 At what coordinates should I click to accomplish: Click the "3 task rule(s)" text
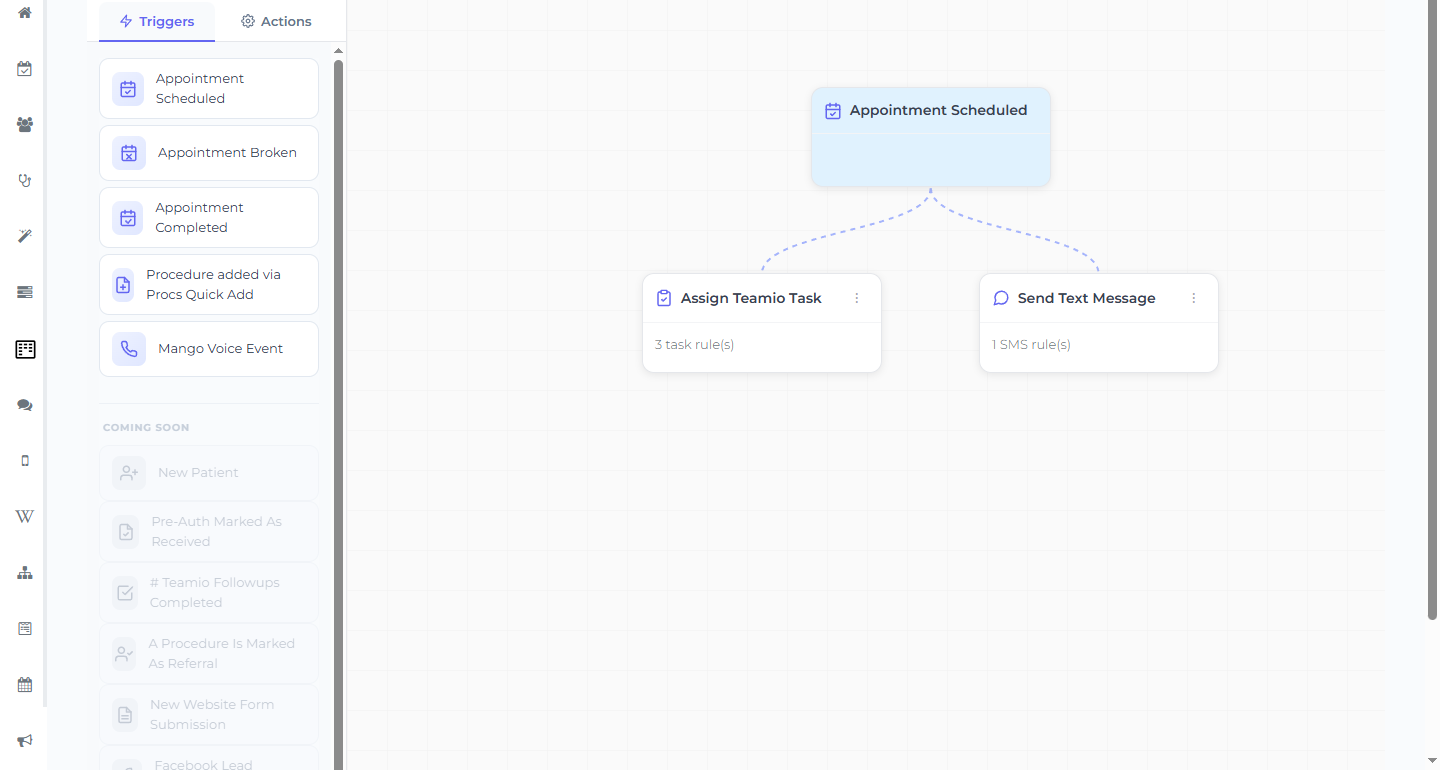(695, 345)
